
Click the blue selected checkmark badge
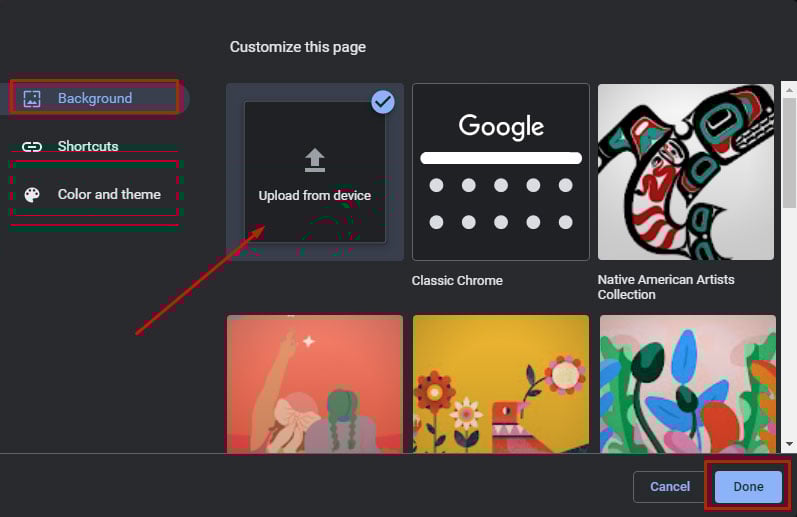point(383,102)
